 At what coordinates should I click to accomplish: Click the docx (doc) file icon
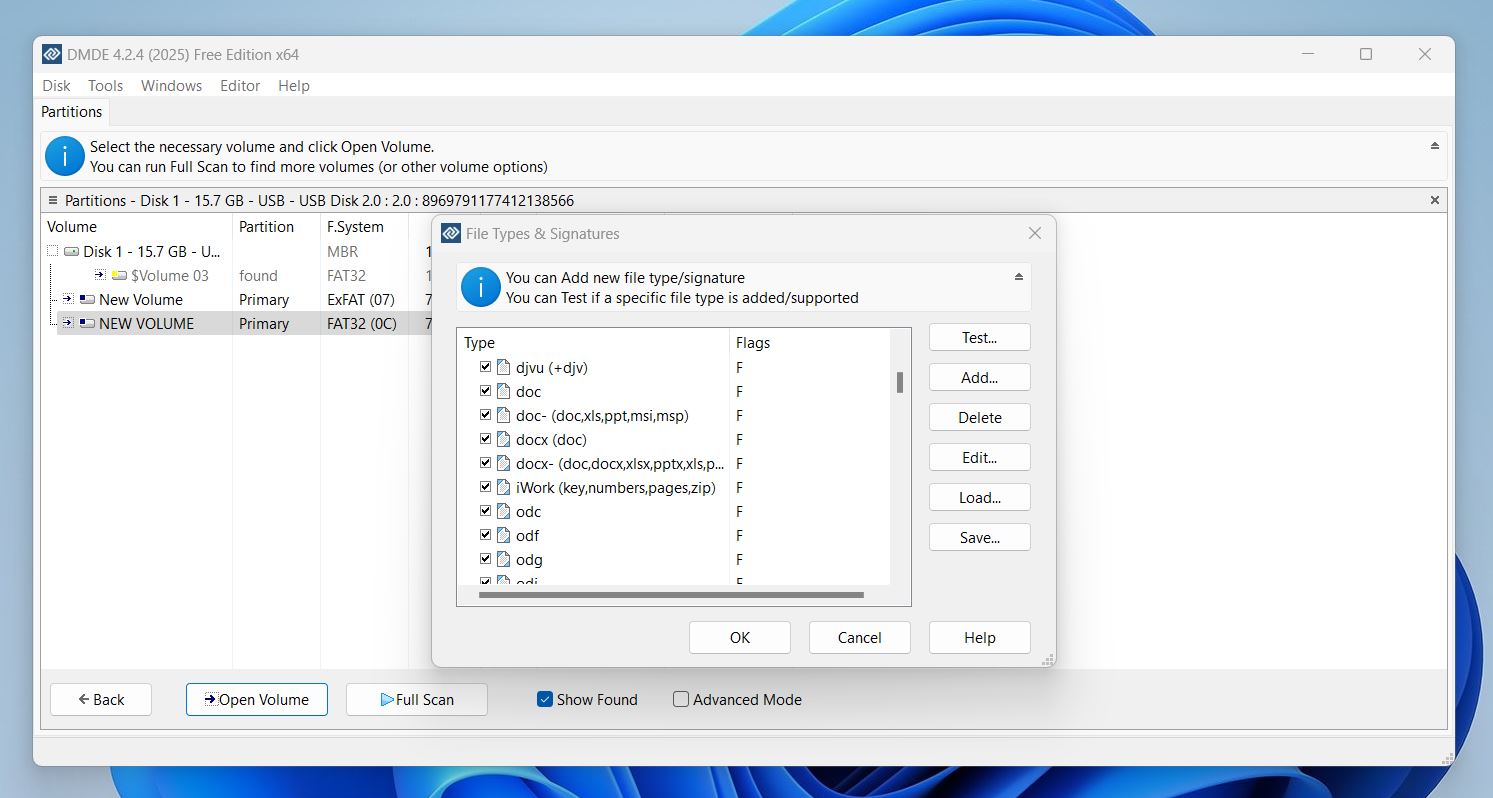(503, 439)
